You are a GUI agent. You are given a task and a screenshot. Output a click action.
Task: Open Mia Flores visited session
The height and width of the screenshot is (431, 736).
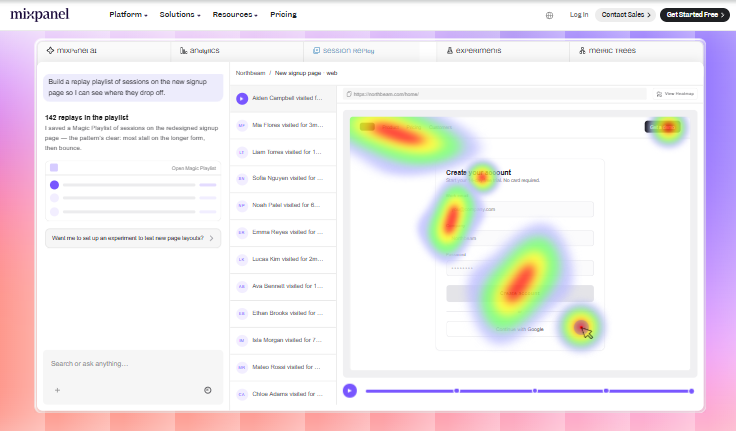[x=283, y=125]
